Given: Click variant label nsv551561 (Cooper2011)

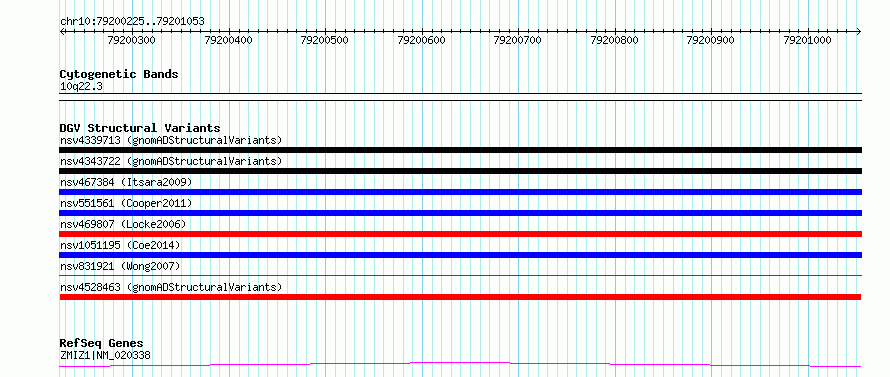Looking at the screenshot, I should click(126, 203).
